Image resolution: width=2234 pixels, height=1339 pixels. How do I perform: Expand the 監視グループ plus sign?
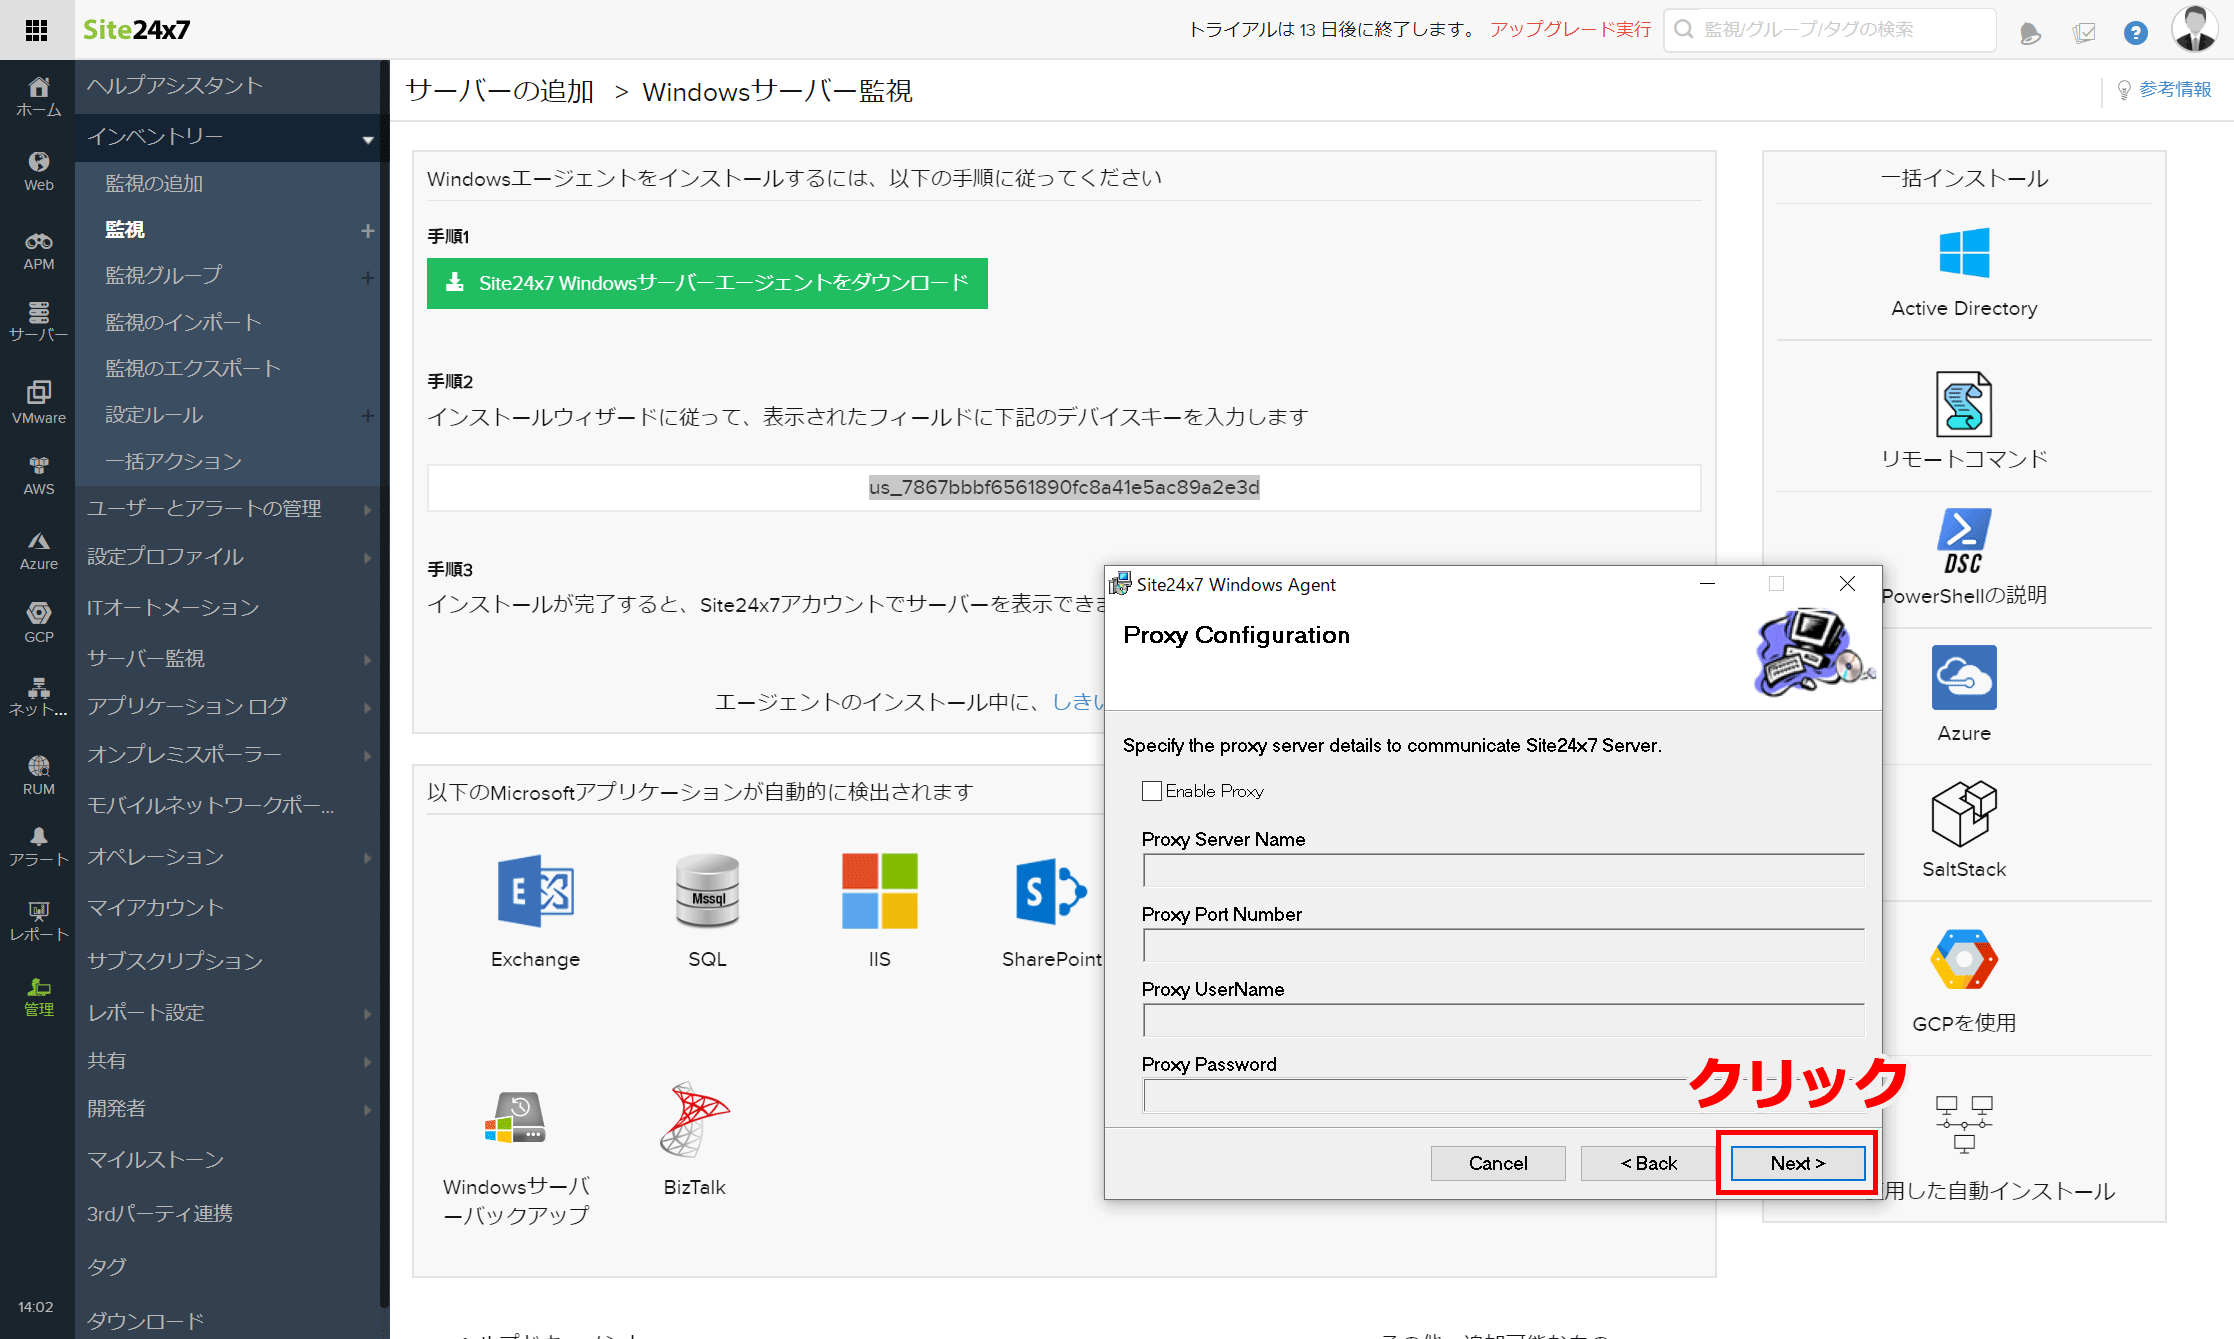(x=368, y=277)
